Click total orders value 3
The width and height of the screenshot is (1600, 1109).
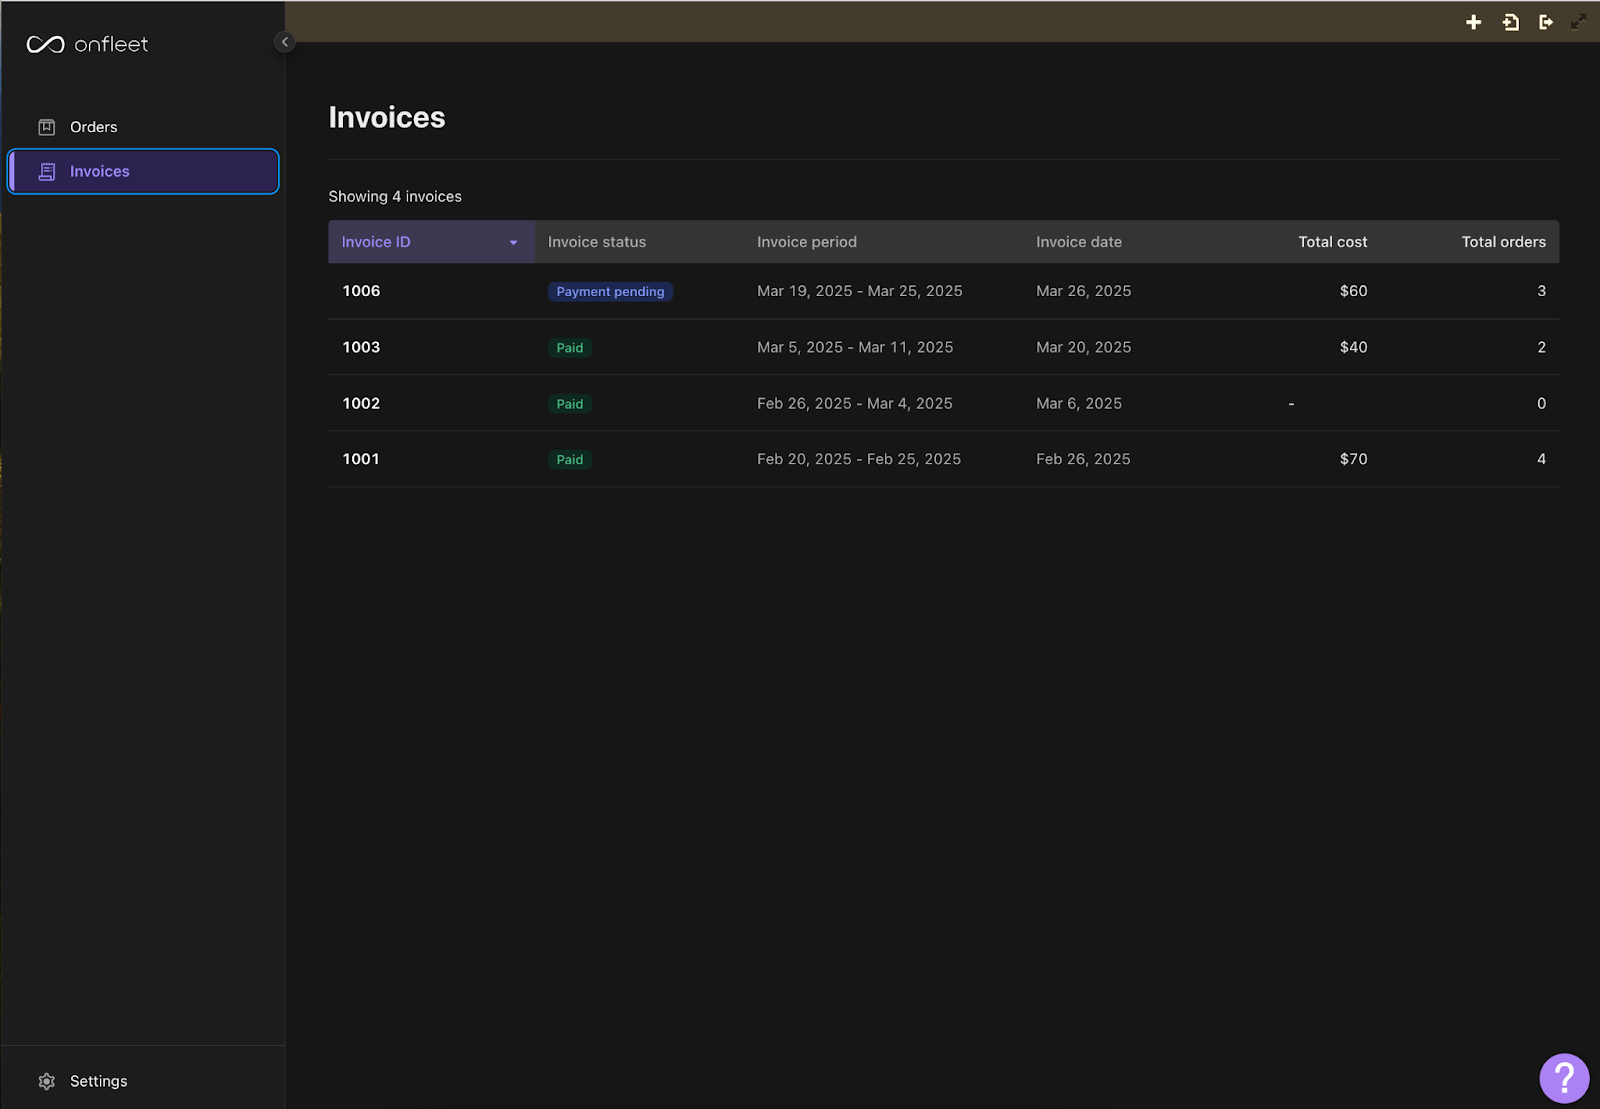pos(1541,291)
